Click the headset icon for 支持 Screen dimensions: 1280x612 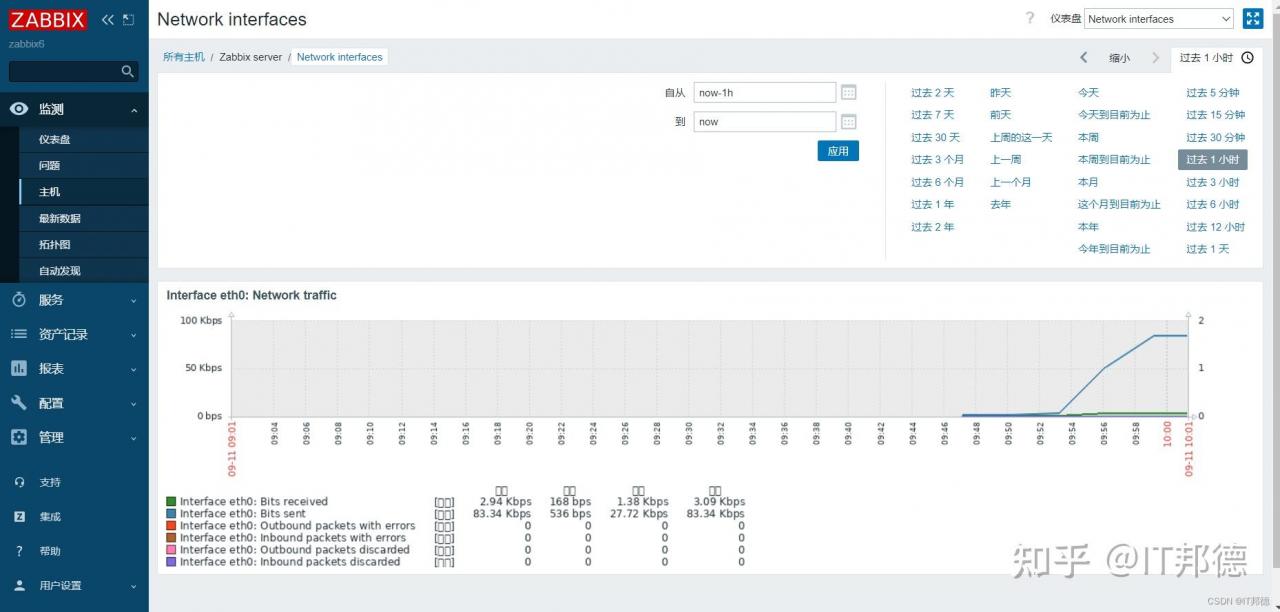pos(19,482)
